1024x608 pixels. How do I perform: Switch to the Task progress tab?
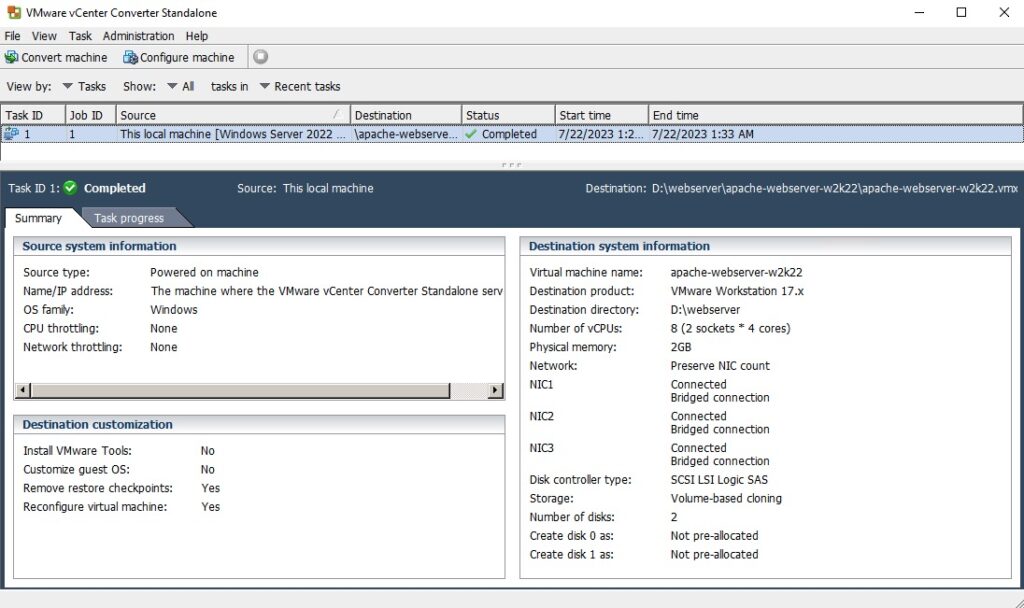coord(129,218)
